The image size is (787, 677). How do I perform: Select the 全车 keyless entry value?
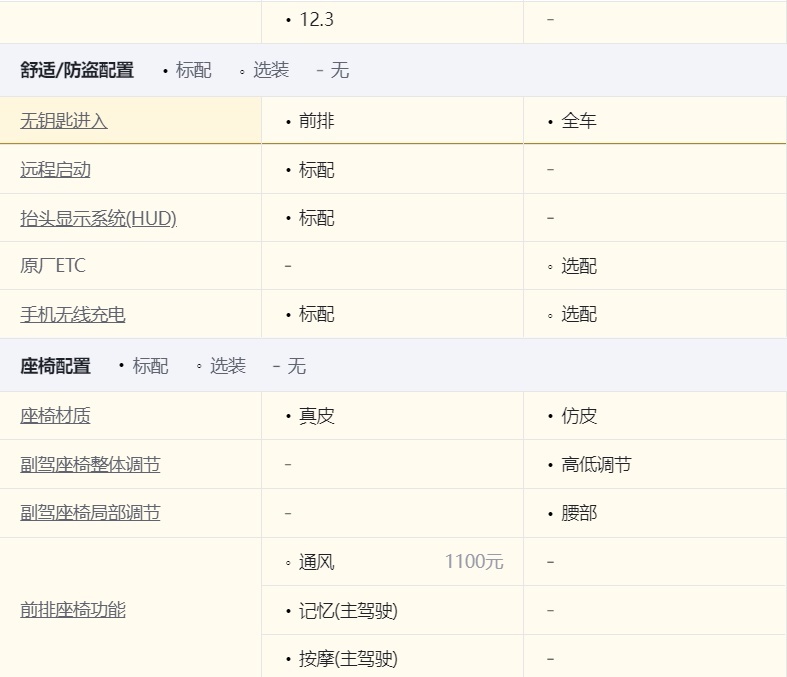(x=579, y=121)
